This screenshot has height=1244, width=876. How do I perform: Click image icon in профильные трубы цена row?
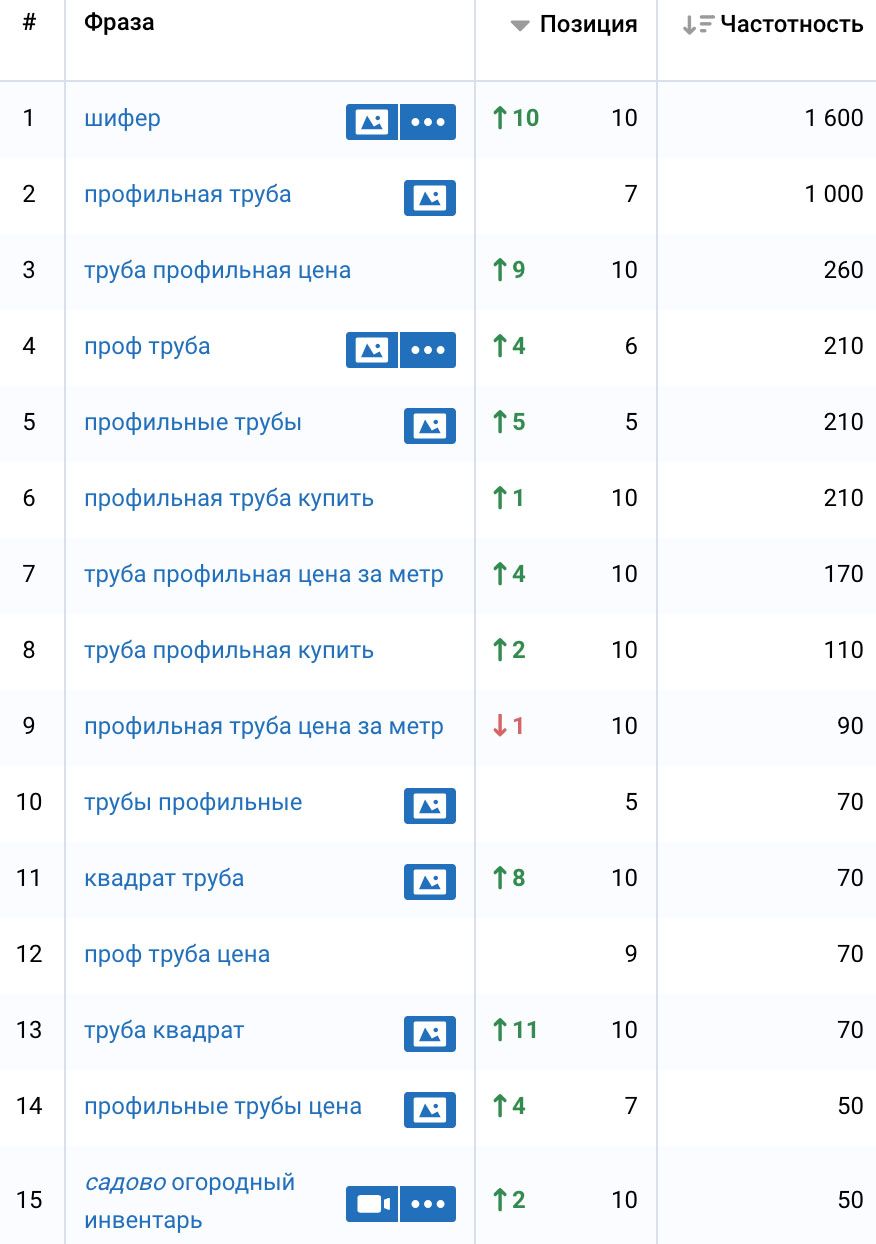tap(429, 1109)
